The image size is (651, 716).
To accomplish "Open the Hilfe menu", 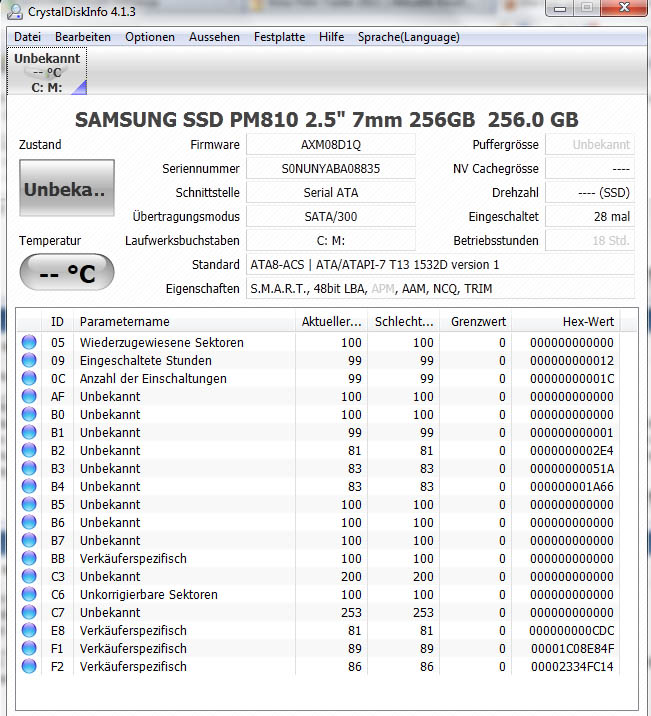I will (x=331, y=37).
